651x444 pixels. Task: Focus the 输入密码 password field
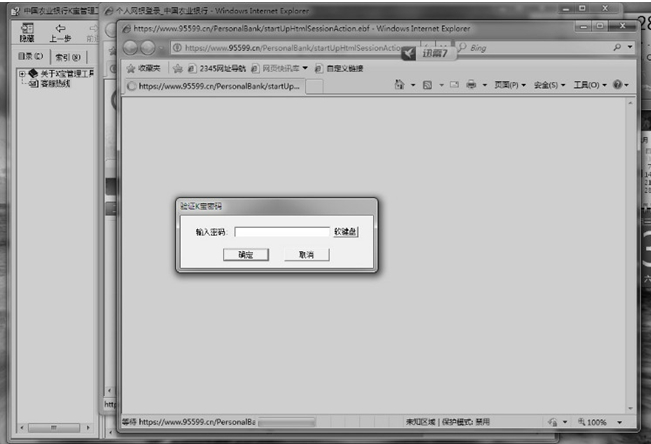click(281, 232)
